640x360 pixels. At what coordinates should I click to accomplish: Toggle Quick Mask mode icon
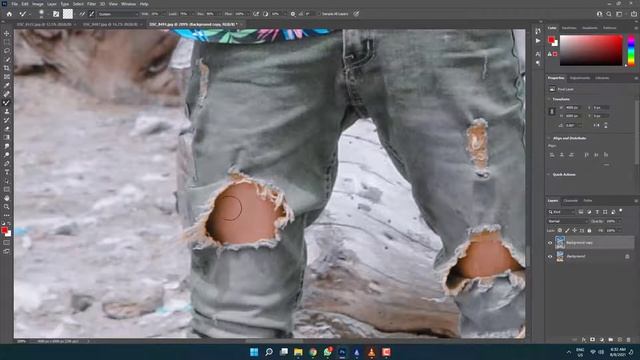(7, 242)
